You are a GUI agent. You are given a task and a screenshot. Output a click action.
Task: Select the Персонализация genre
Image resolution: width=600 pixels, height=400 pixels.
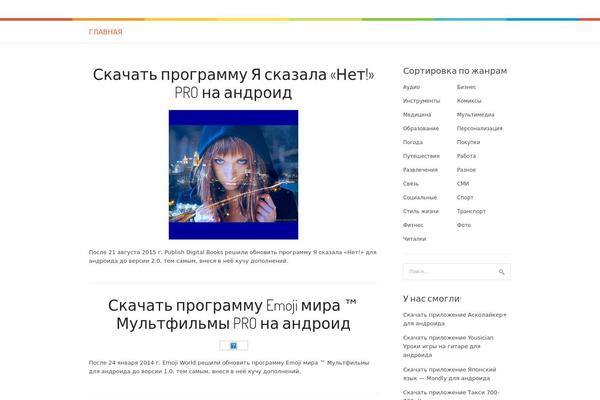pyautogui.click(x=479, y=128)
